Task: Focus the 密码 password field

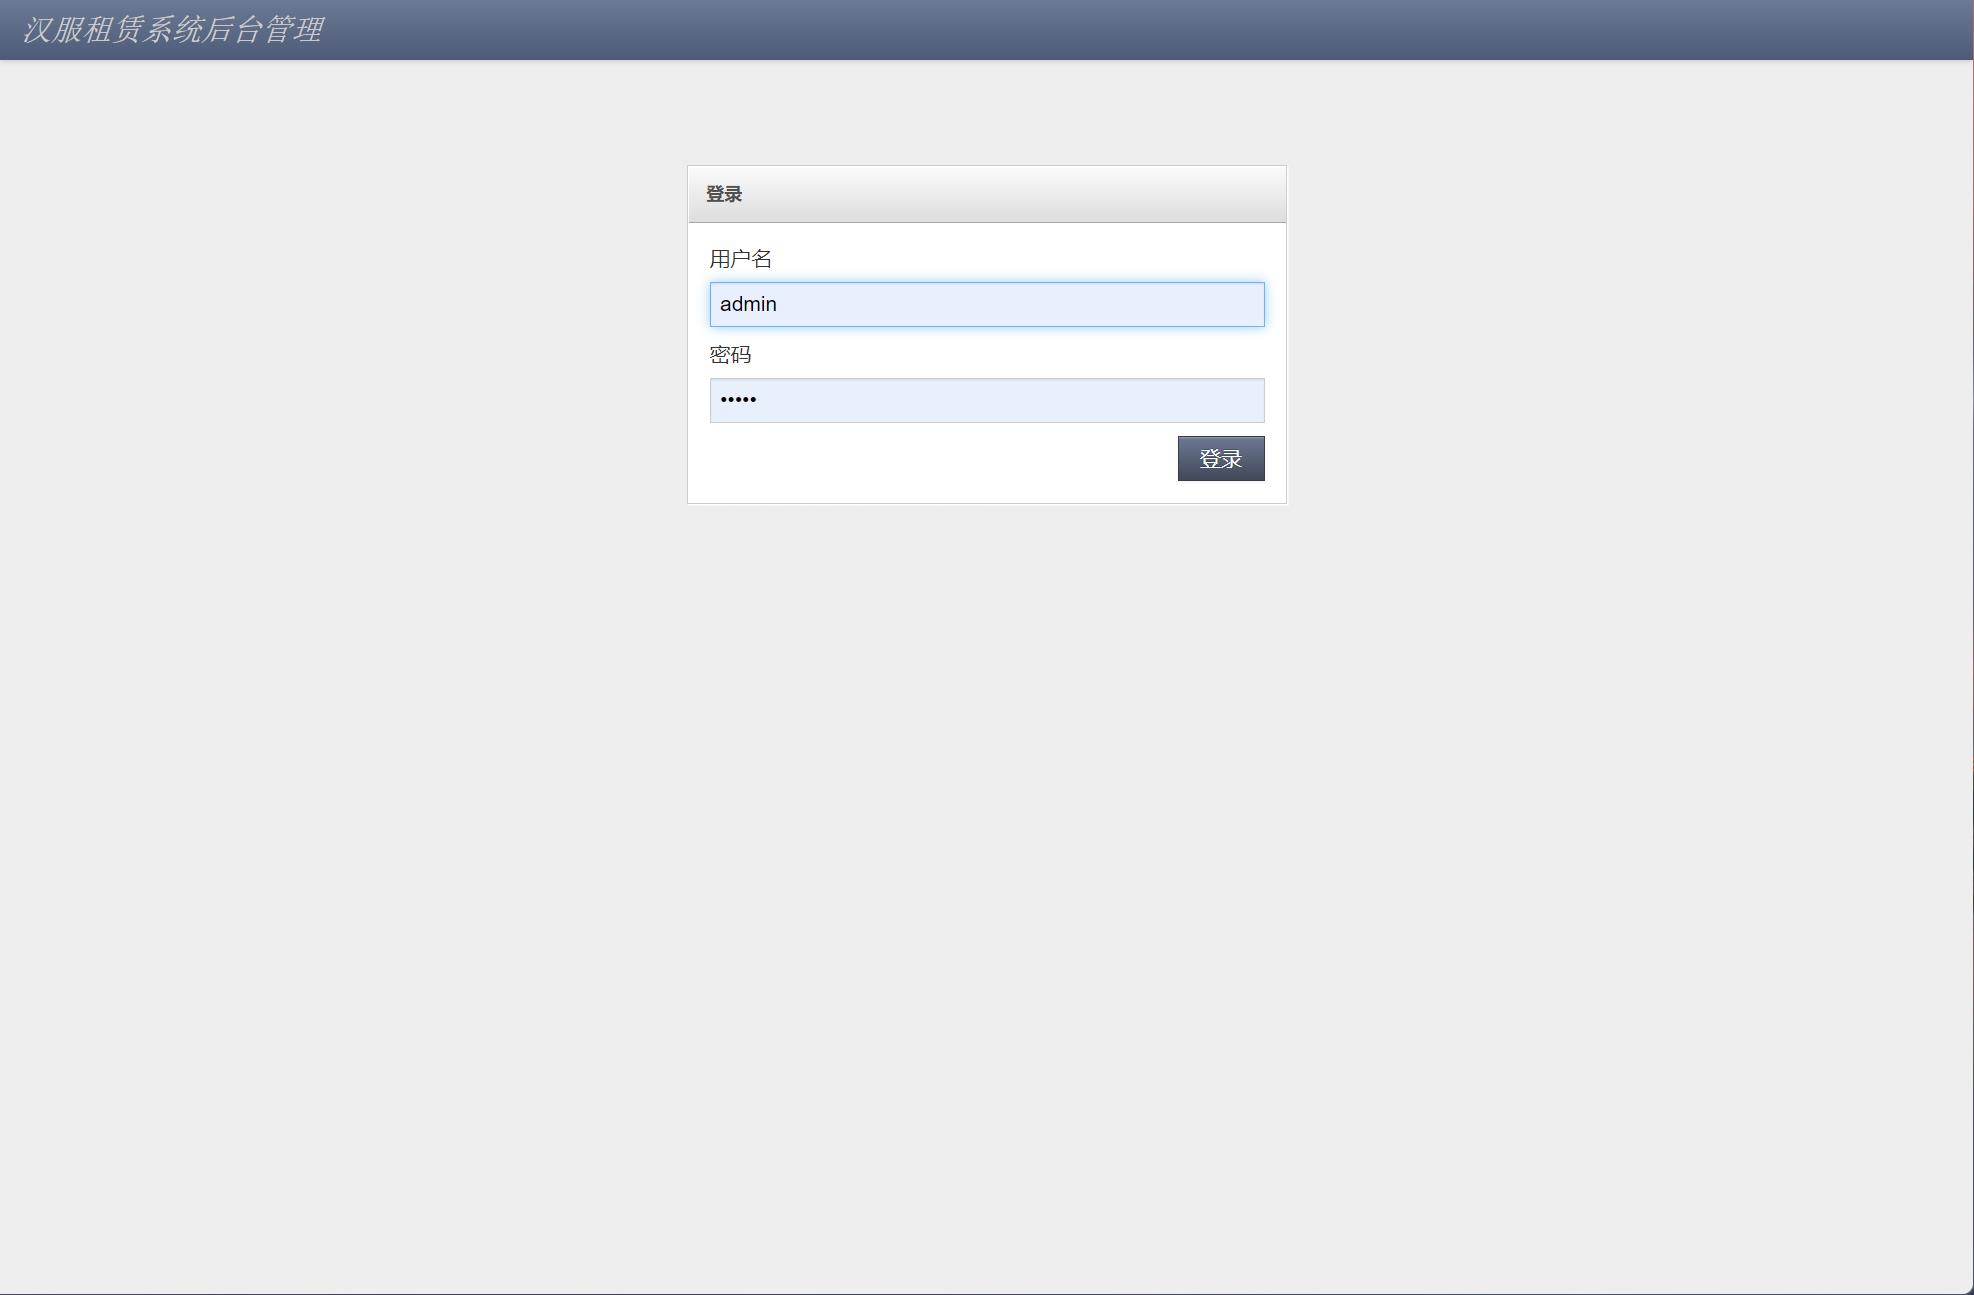Action: 986,400
